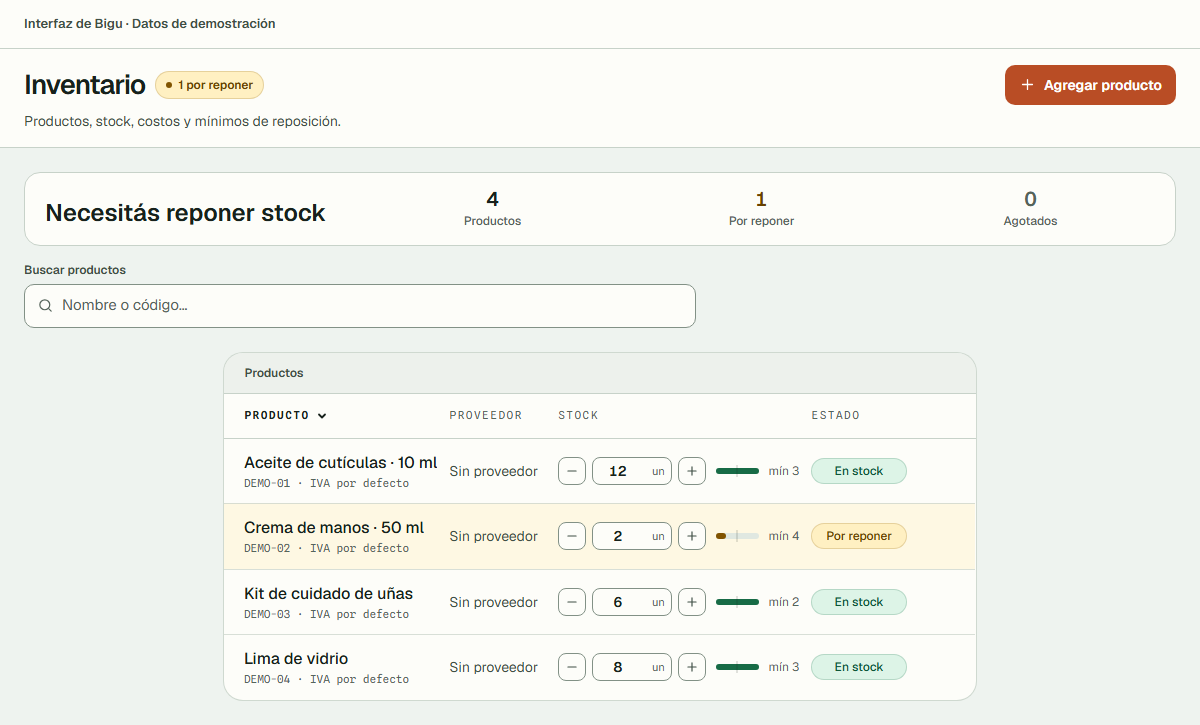Viewport: 1200px width, 725px height.
Task: Click the 0 Agotados summary stat
Action: (1030, 209)
